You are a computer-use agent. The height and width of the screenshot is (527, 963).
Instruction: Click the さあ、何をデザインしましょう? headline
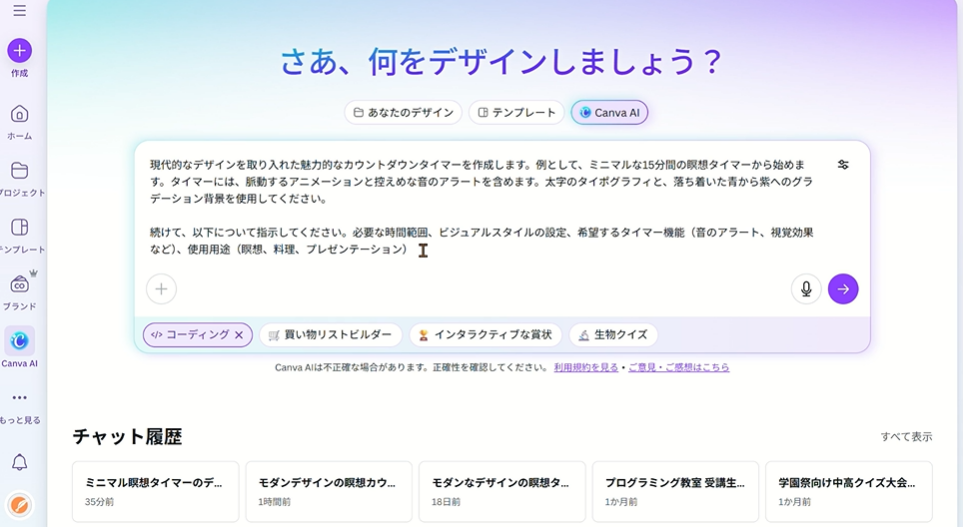point(501,62)
